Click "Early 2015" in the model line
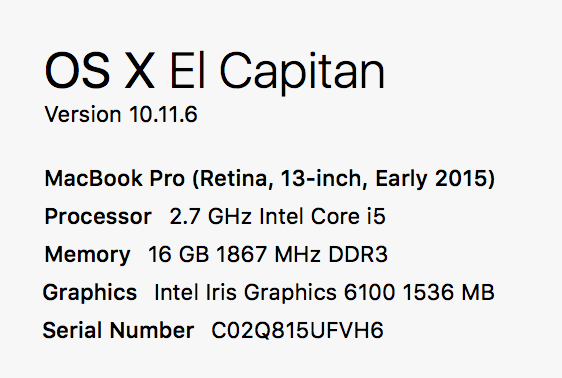This screenshot has height=378, width=562. pyautogui.click(x=432, y=178)
